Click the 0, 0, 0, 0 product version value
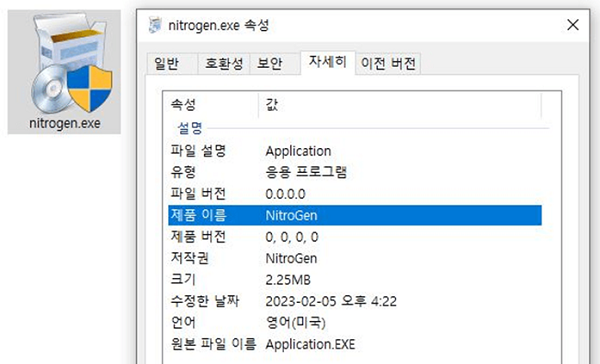Screen dimensions: 600x364 click(292, 237)
